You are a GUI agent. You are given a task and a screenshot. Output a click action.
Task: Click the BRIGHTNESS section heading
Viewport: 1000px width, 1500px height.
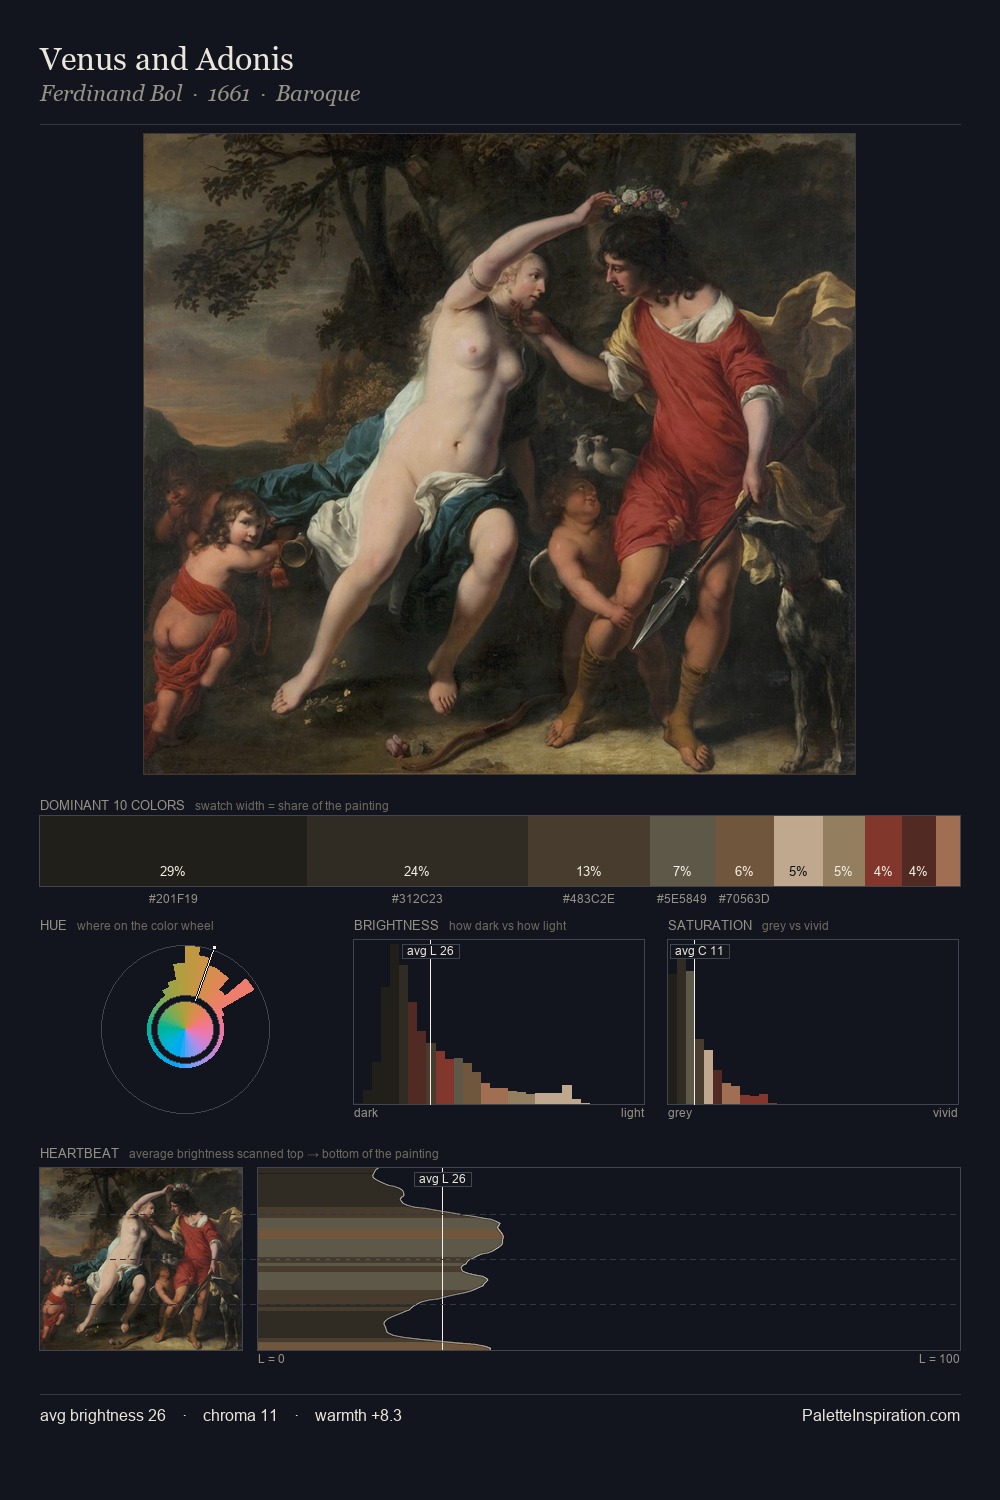(396, 925)
